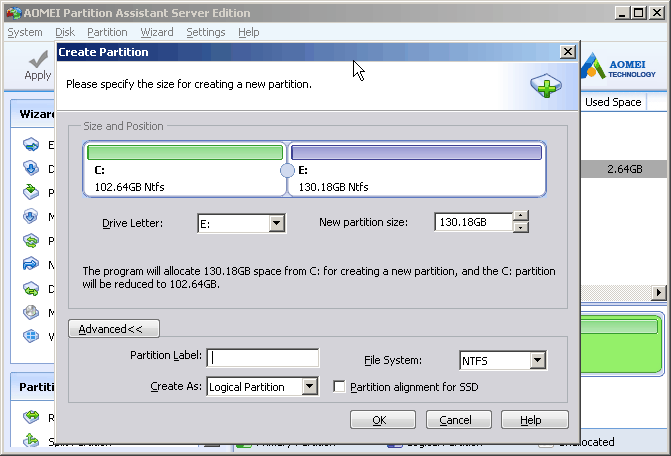
Task: Click the first wizard icon beside letter E
Action: 31,145
